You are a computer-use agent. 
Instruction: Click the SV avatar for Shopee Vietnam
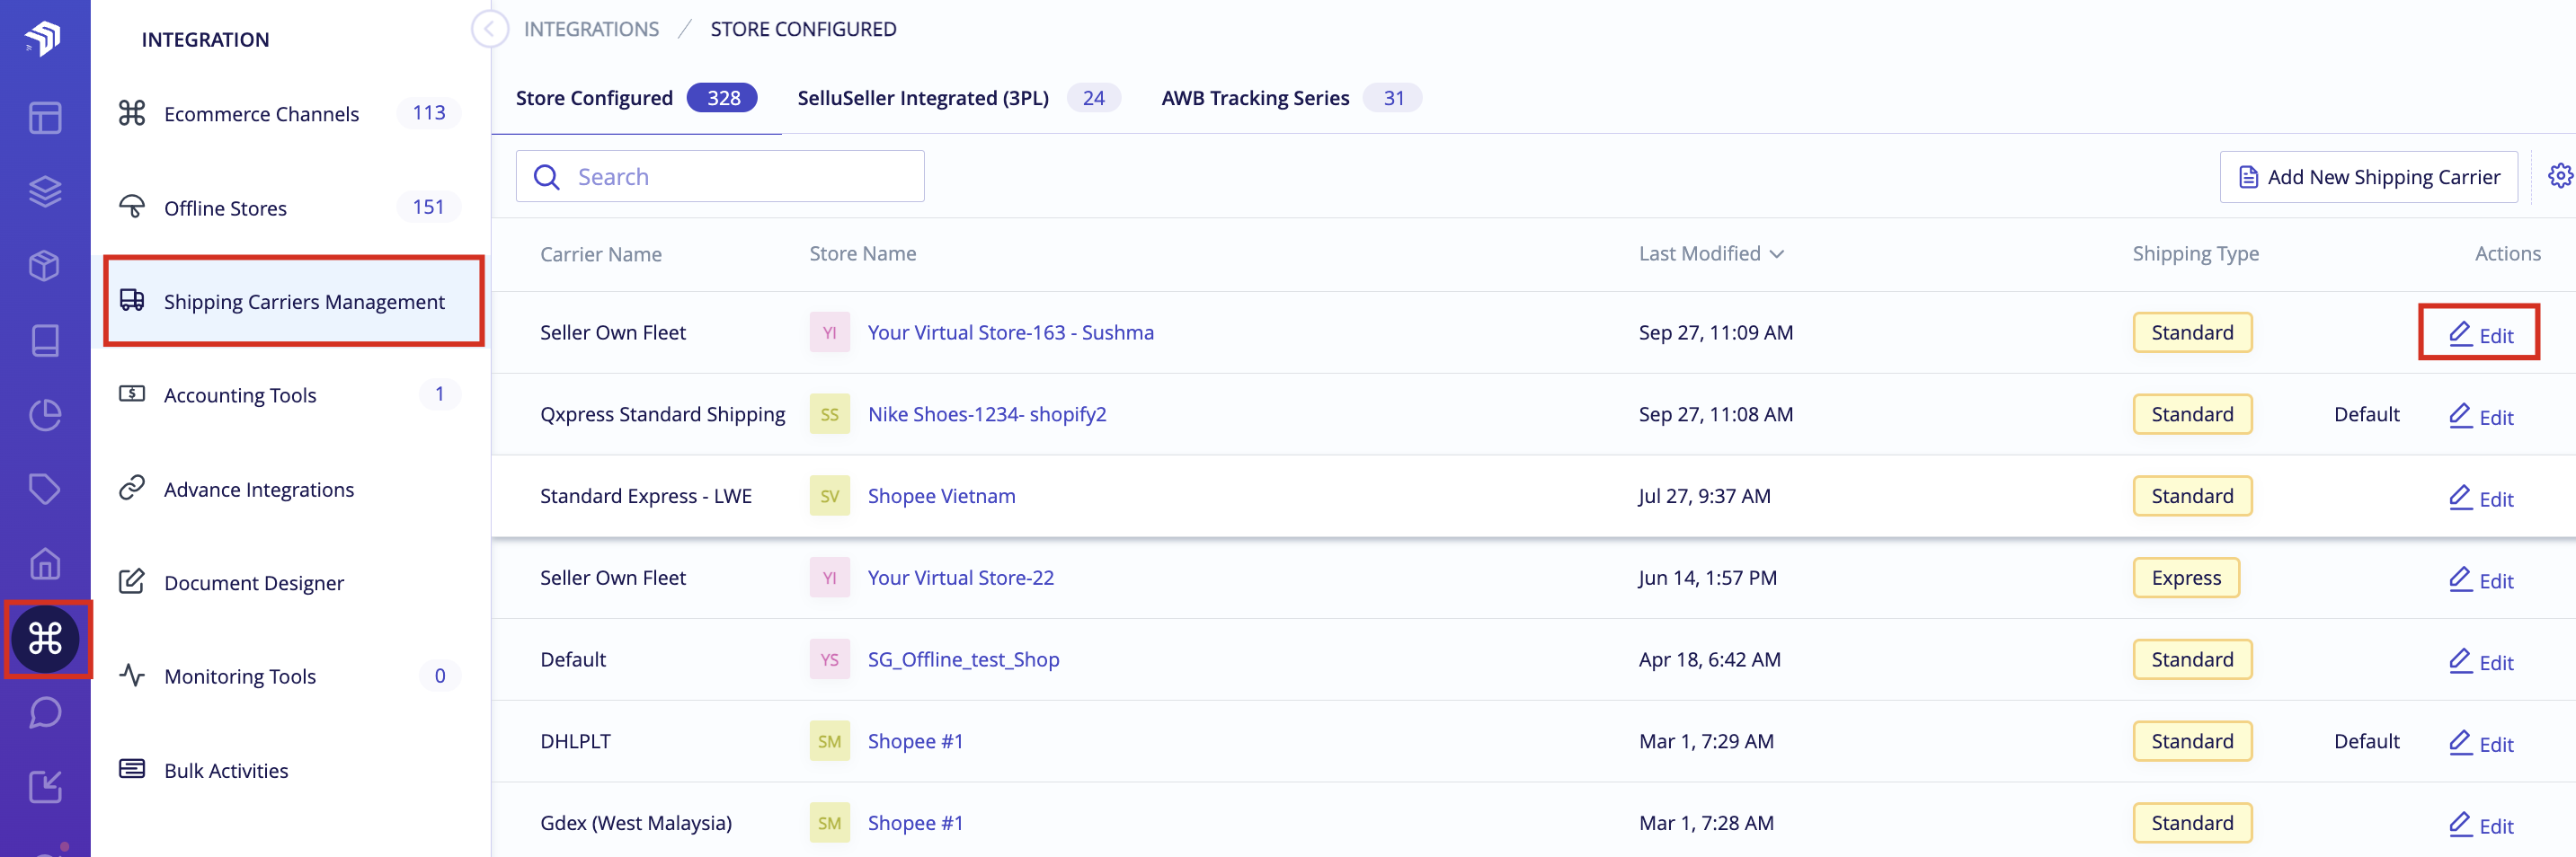point(829,496)
